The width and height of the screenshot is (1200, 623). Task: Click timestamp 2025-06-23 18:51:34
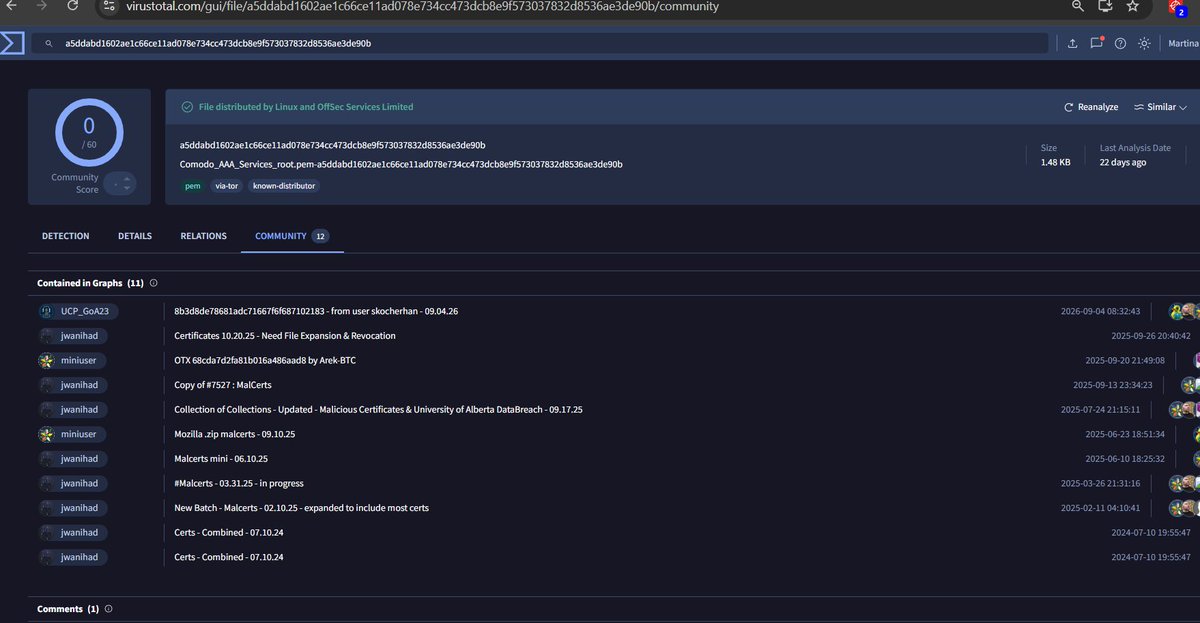click(1125, 434)
